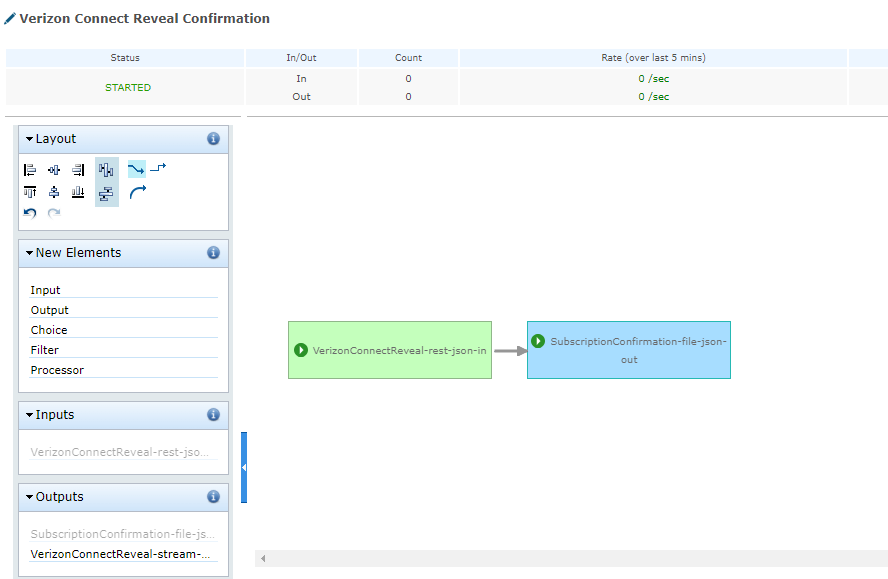Click the left arrow of the horizontal scrollbar

263,559
